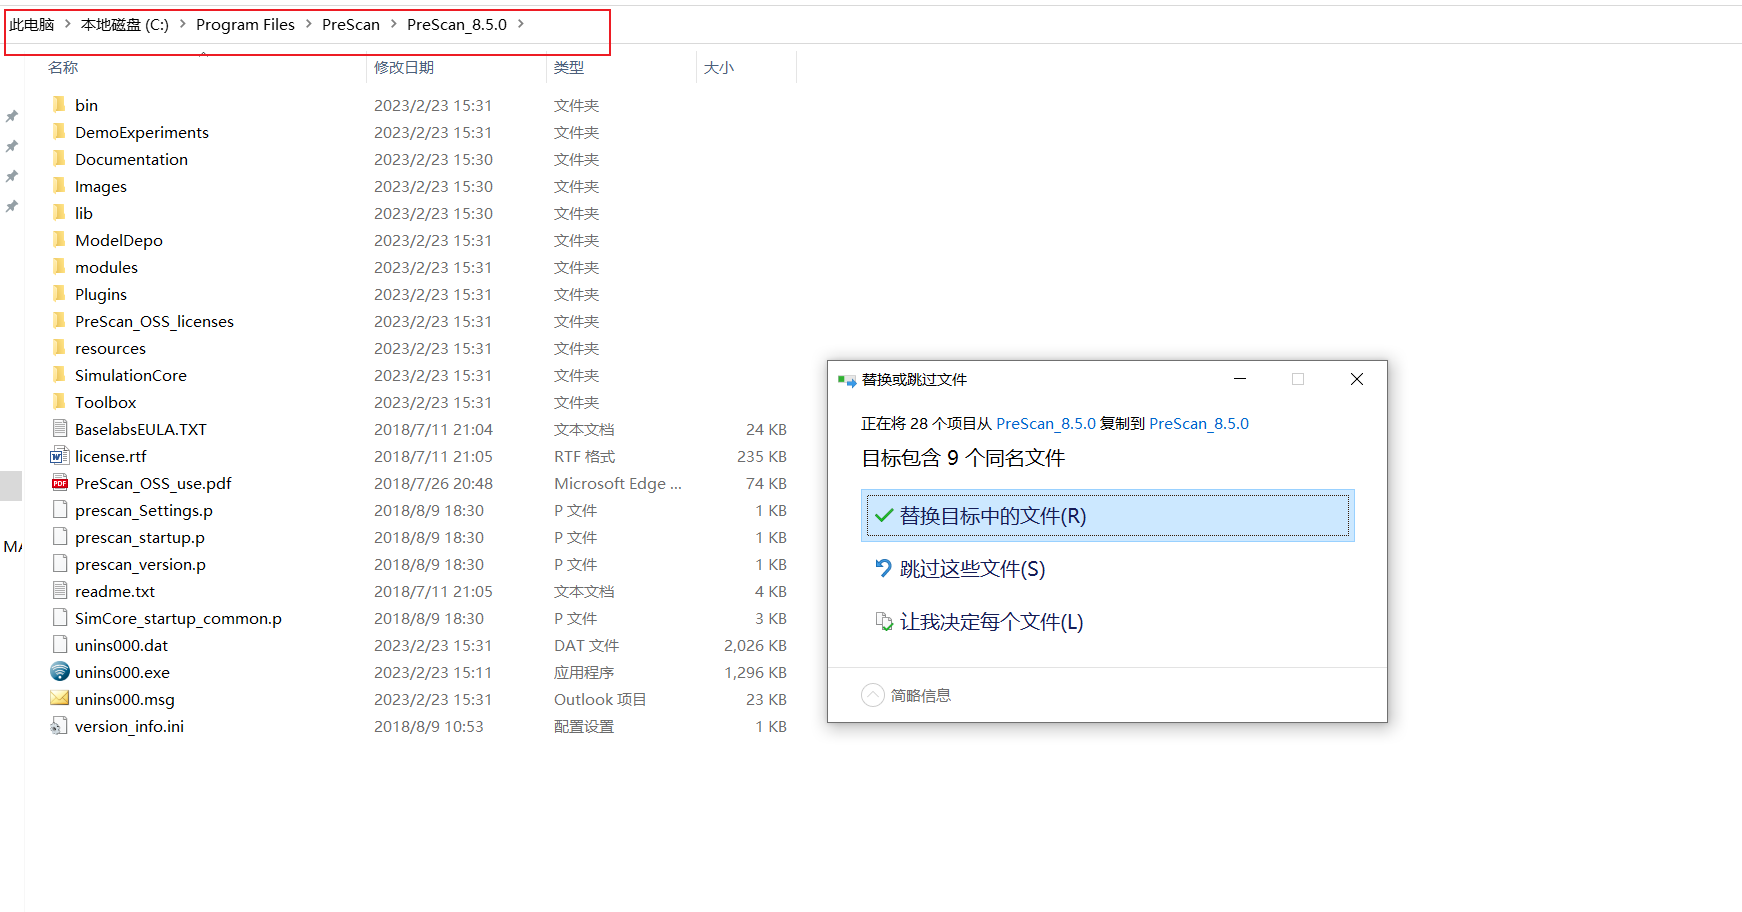Select the unins000.exe application icon
The height and width of the screenshot is (912, 1742).
click(x=60, y=671)
